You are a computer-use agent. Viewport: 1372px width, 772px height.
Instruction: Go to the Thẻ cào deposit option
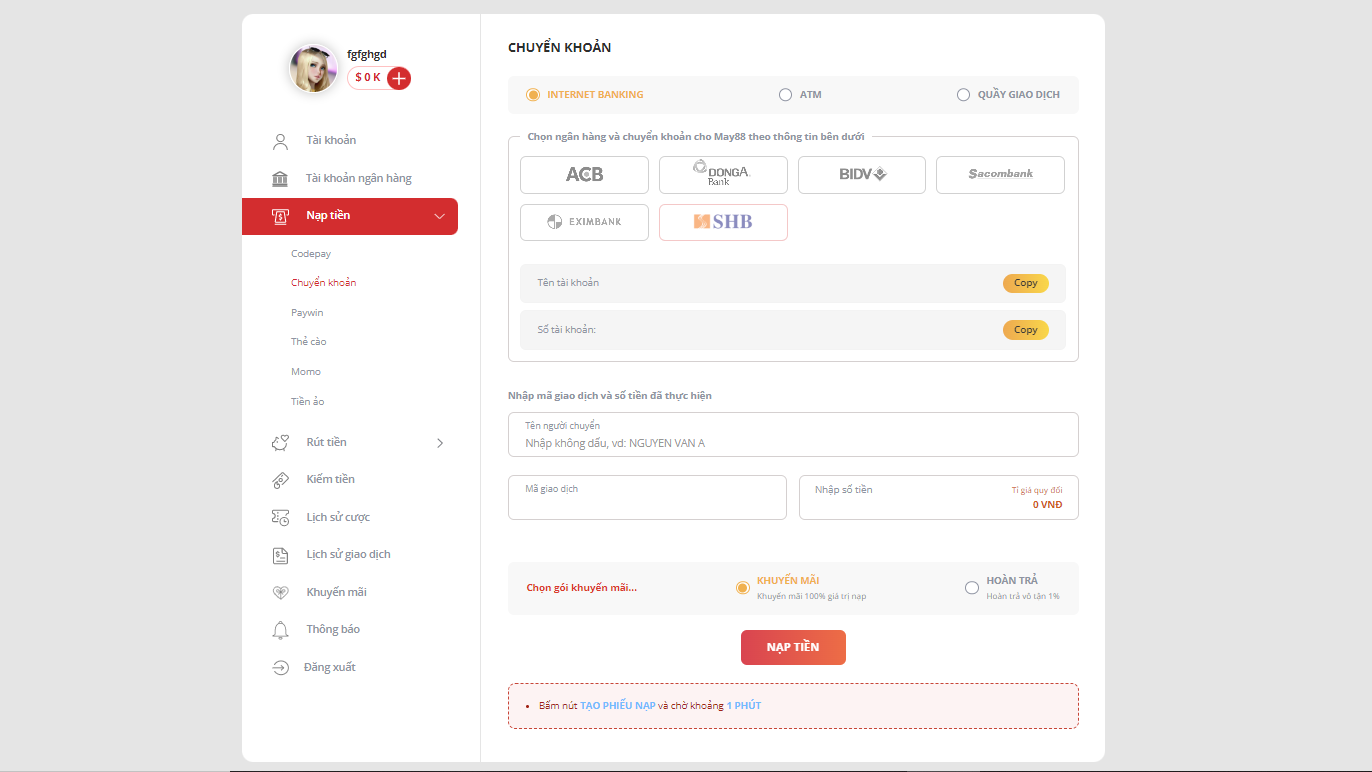pyautogui.click(x=309, y=342)
